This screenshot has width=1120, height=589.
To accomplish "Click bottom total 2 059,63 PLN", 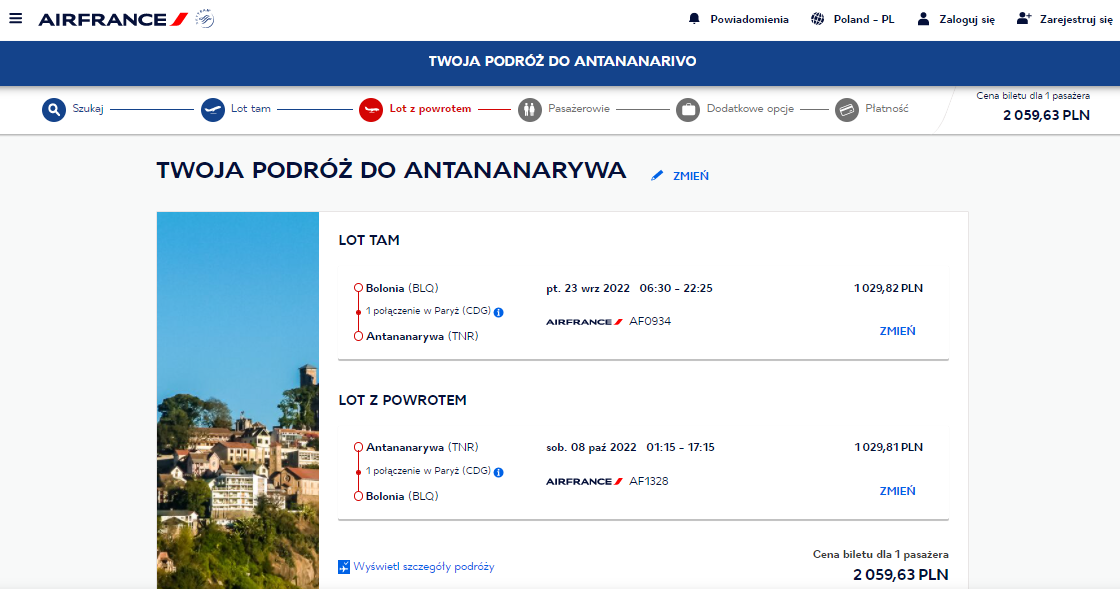I will [901, 575].
